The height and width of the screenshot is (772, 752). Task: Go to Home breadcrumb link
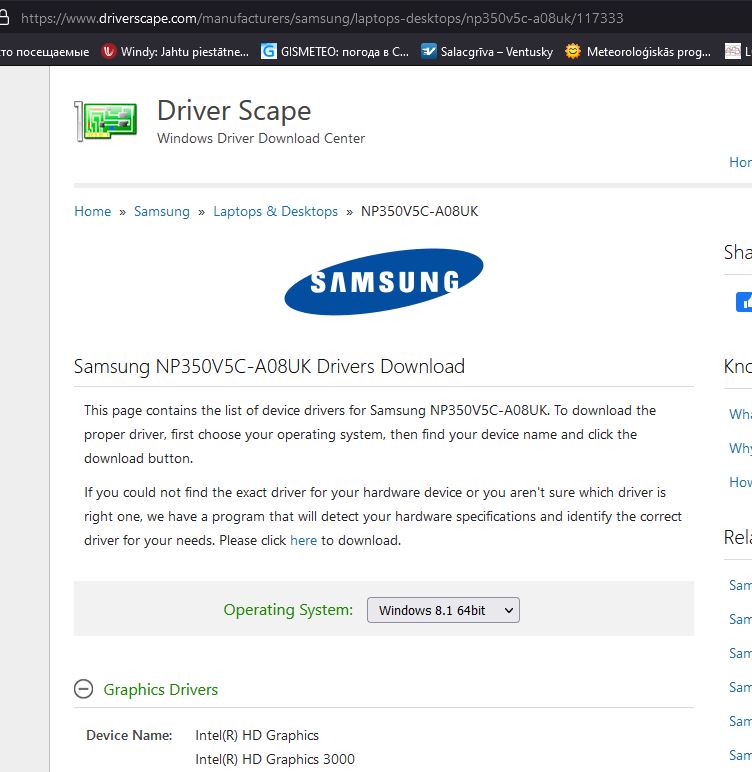[x=93, y=211]
